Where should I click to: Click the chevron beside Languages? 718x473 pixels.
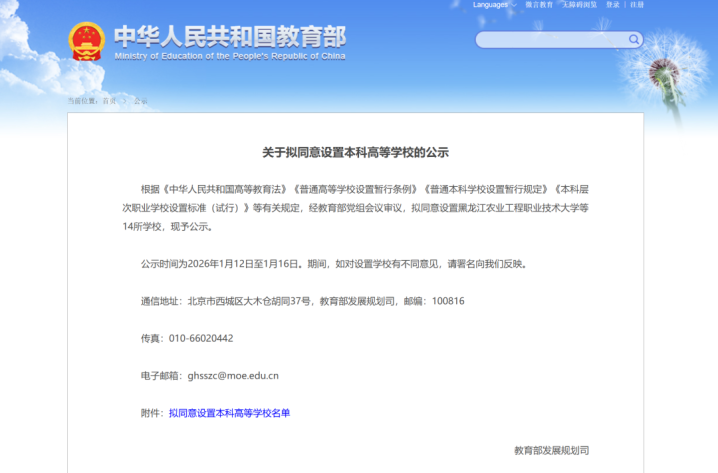515,5
